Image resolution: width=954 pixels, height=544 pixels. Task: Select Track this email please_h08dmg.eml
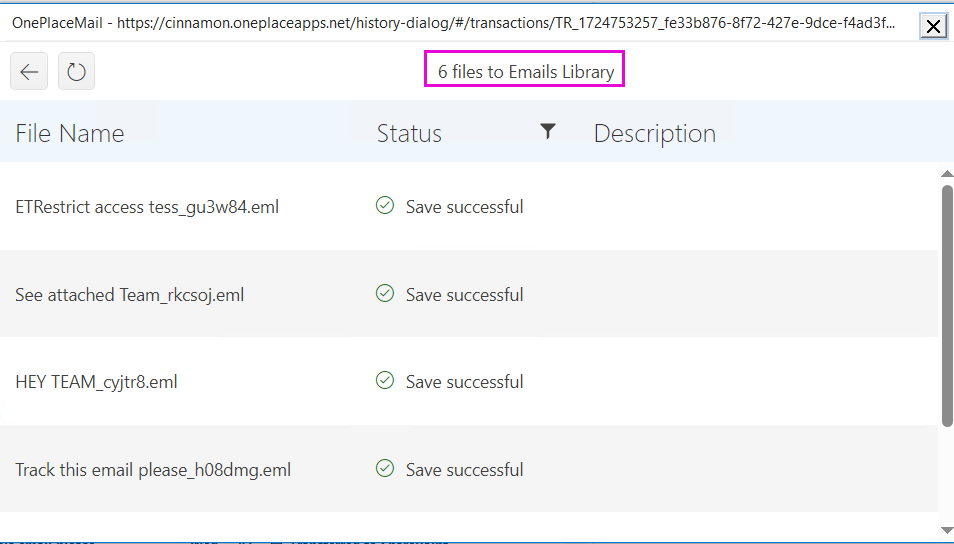tap(153, 470)
